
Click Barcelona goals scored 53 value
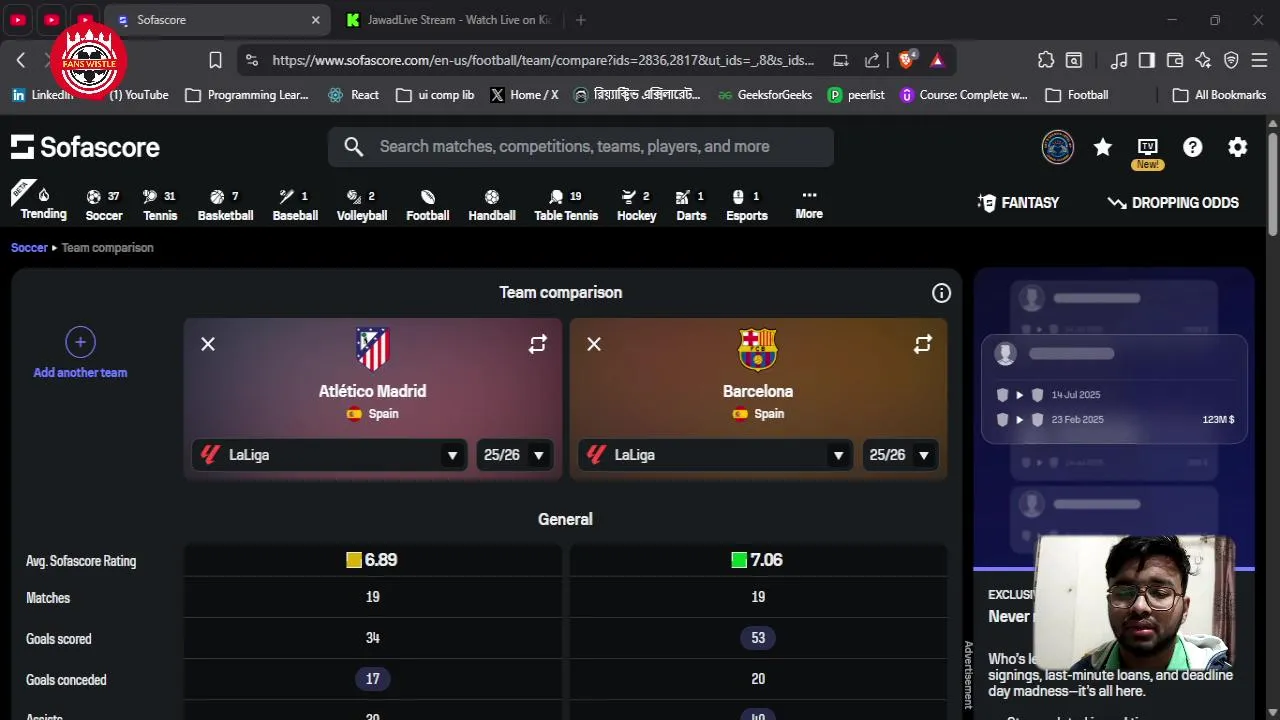758,638
